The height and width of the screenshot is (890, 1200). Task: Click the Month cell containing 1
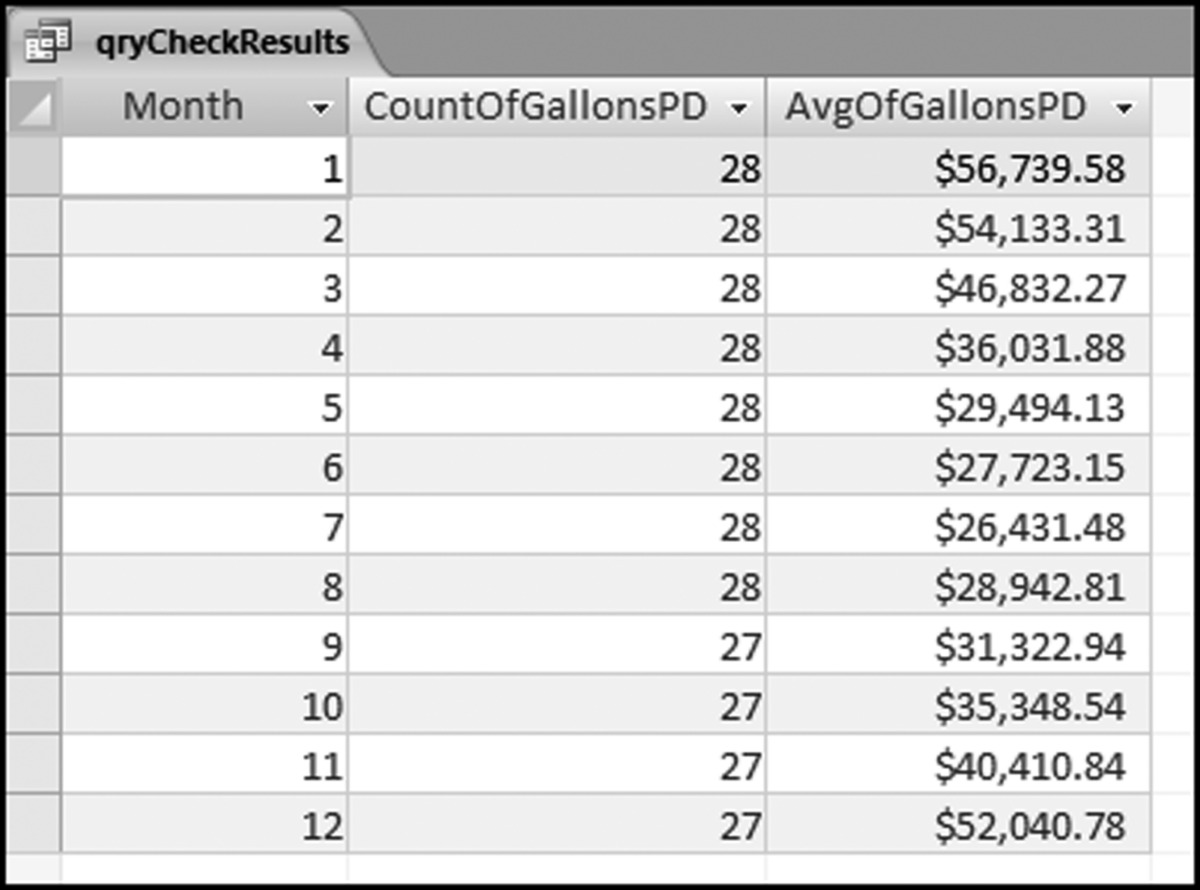coord(205,170)
